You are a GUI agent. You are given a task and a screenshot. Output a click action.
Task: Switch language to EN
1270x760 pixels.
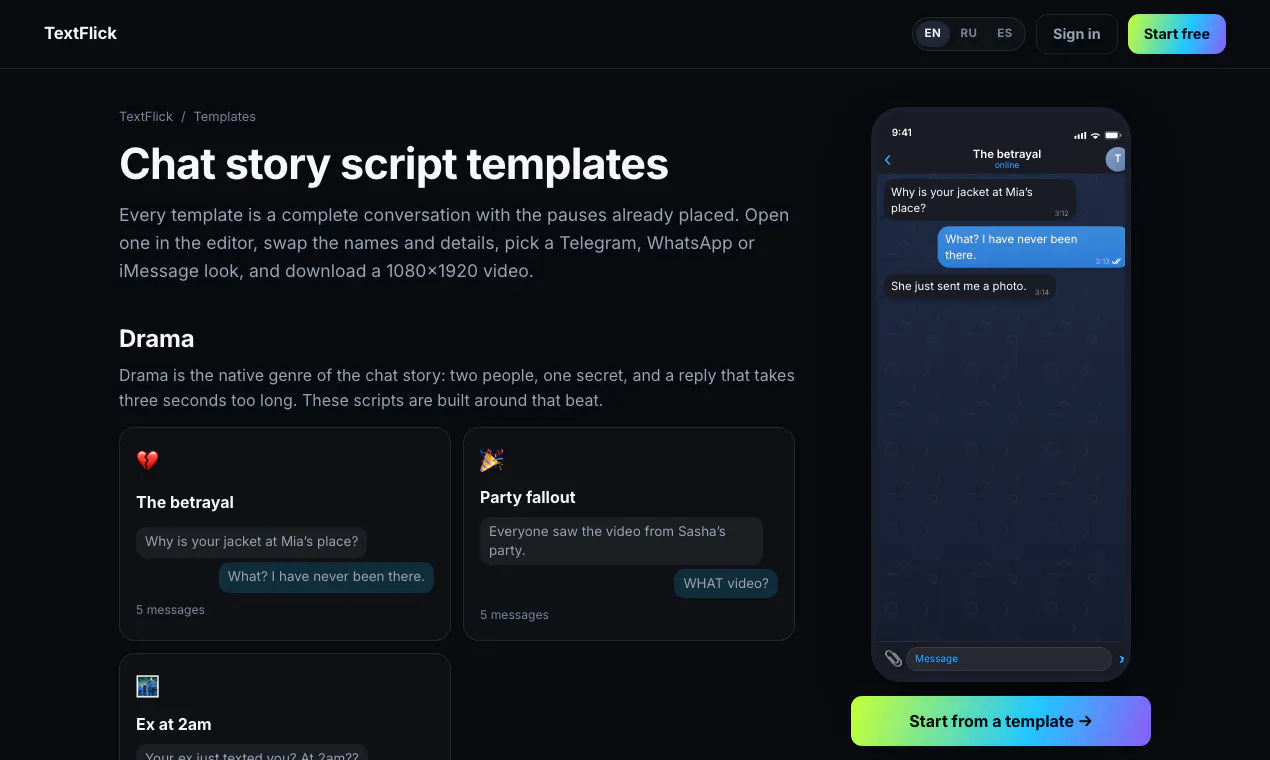932,33
